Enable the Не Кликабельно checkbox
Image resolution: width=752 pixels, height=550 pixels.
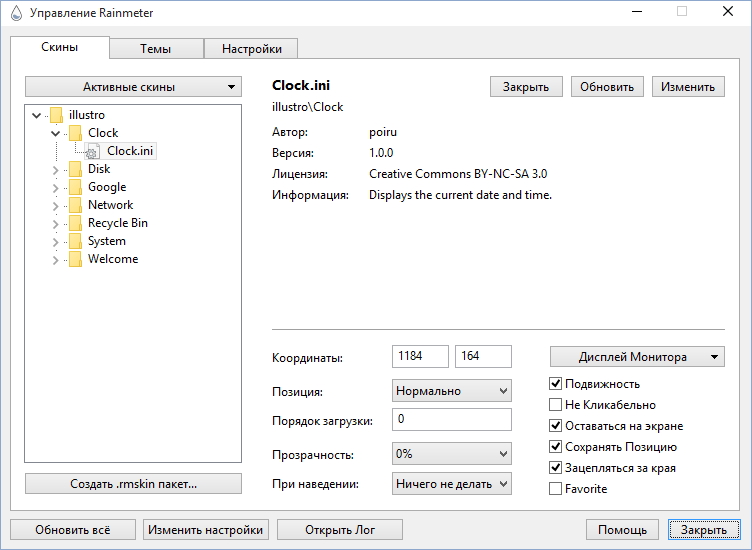click(x=555, y=405)
